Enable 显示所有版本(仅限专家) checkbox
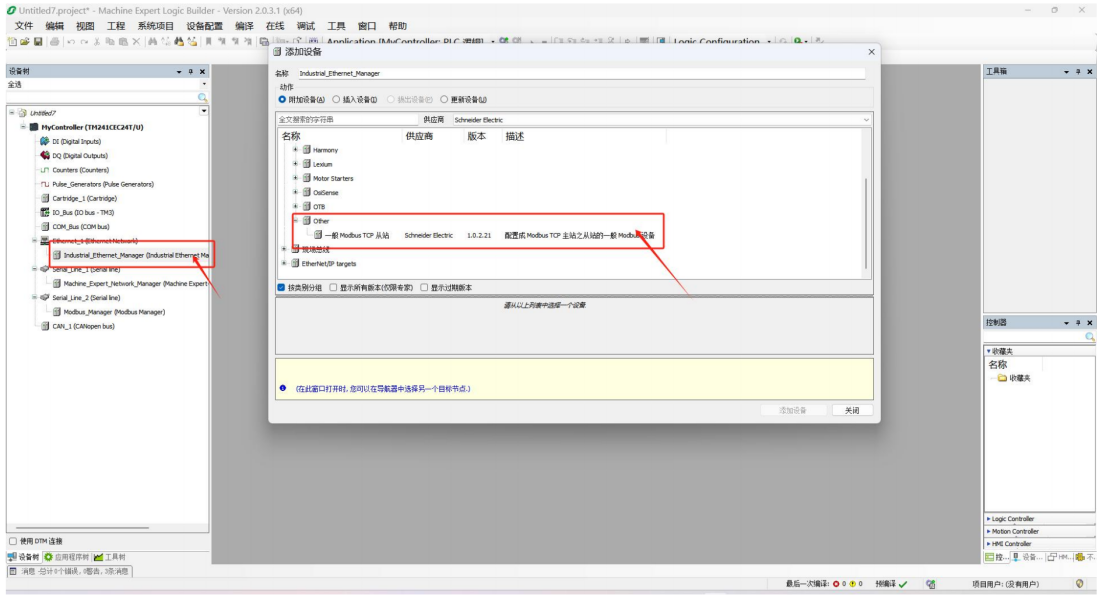This screenshot has width=1106, height=603. (x=333, y=287)
